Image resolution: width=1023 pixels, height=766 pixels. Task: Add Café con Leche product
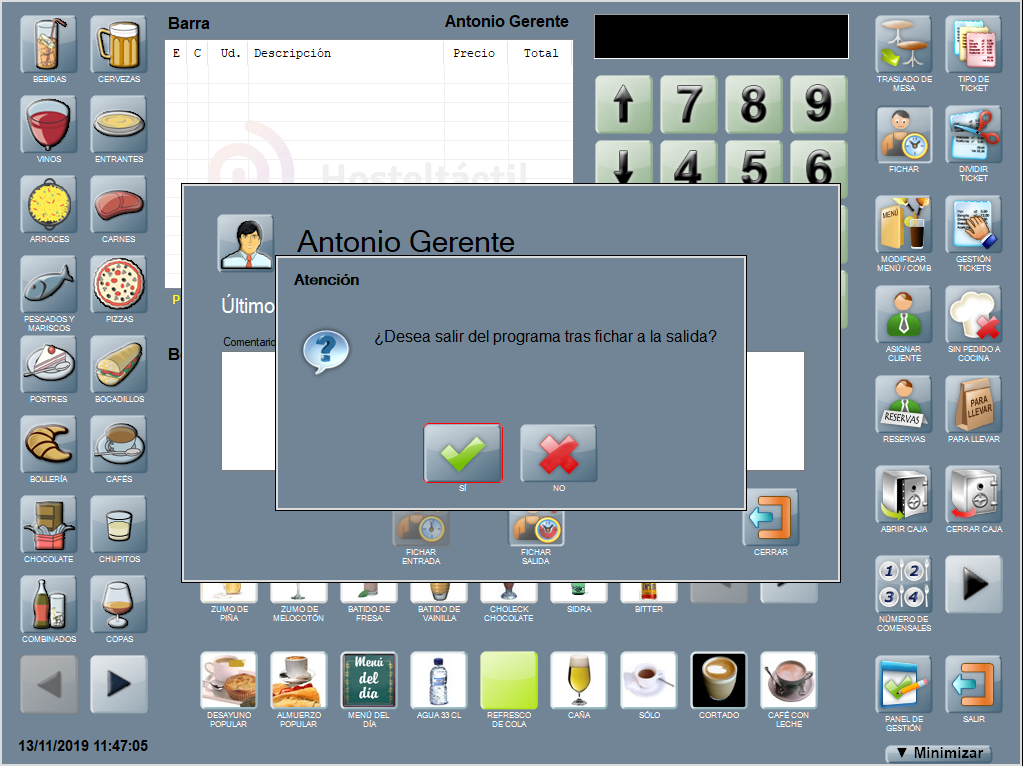point(788,680)
